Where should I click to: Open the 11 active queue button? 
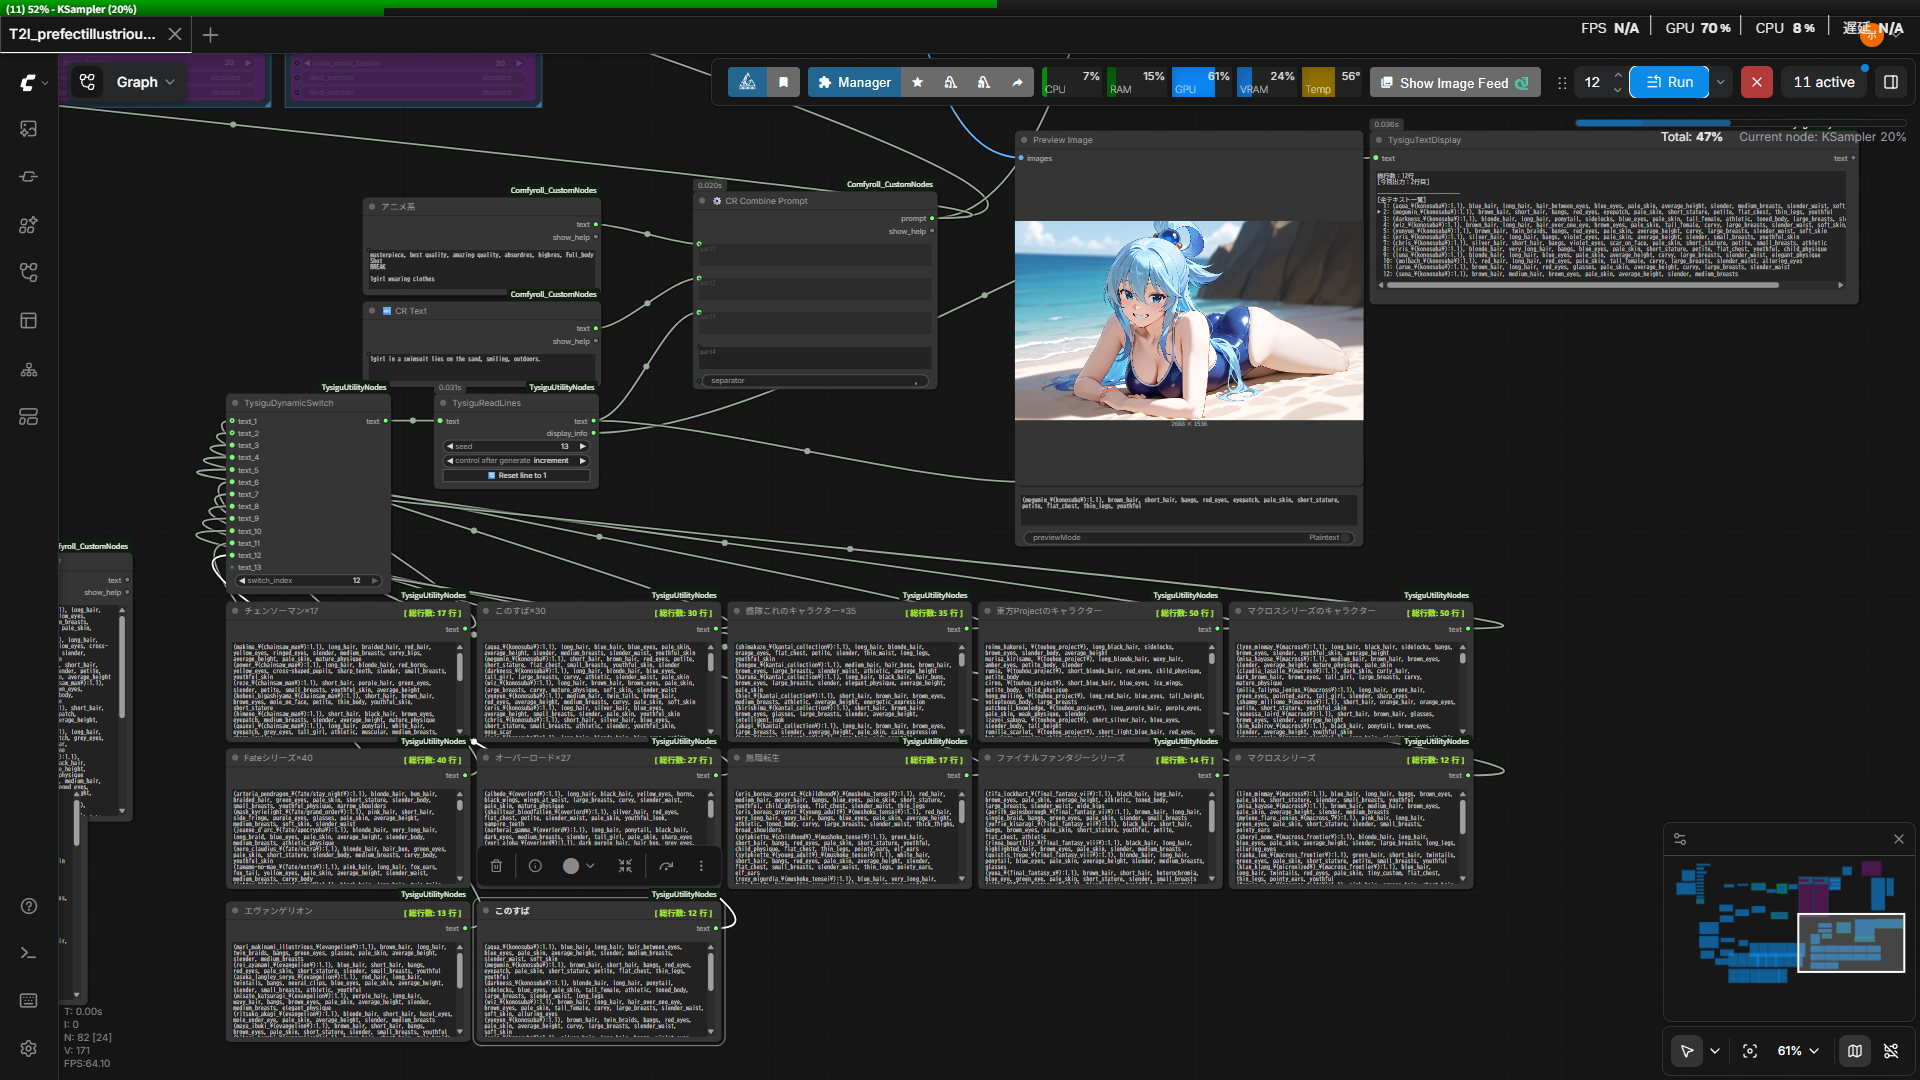click(1824, 82)
